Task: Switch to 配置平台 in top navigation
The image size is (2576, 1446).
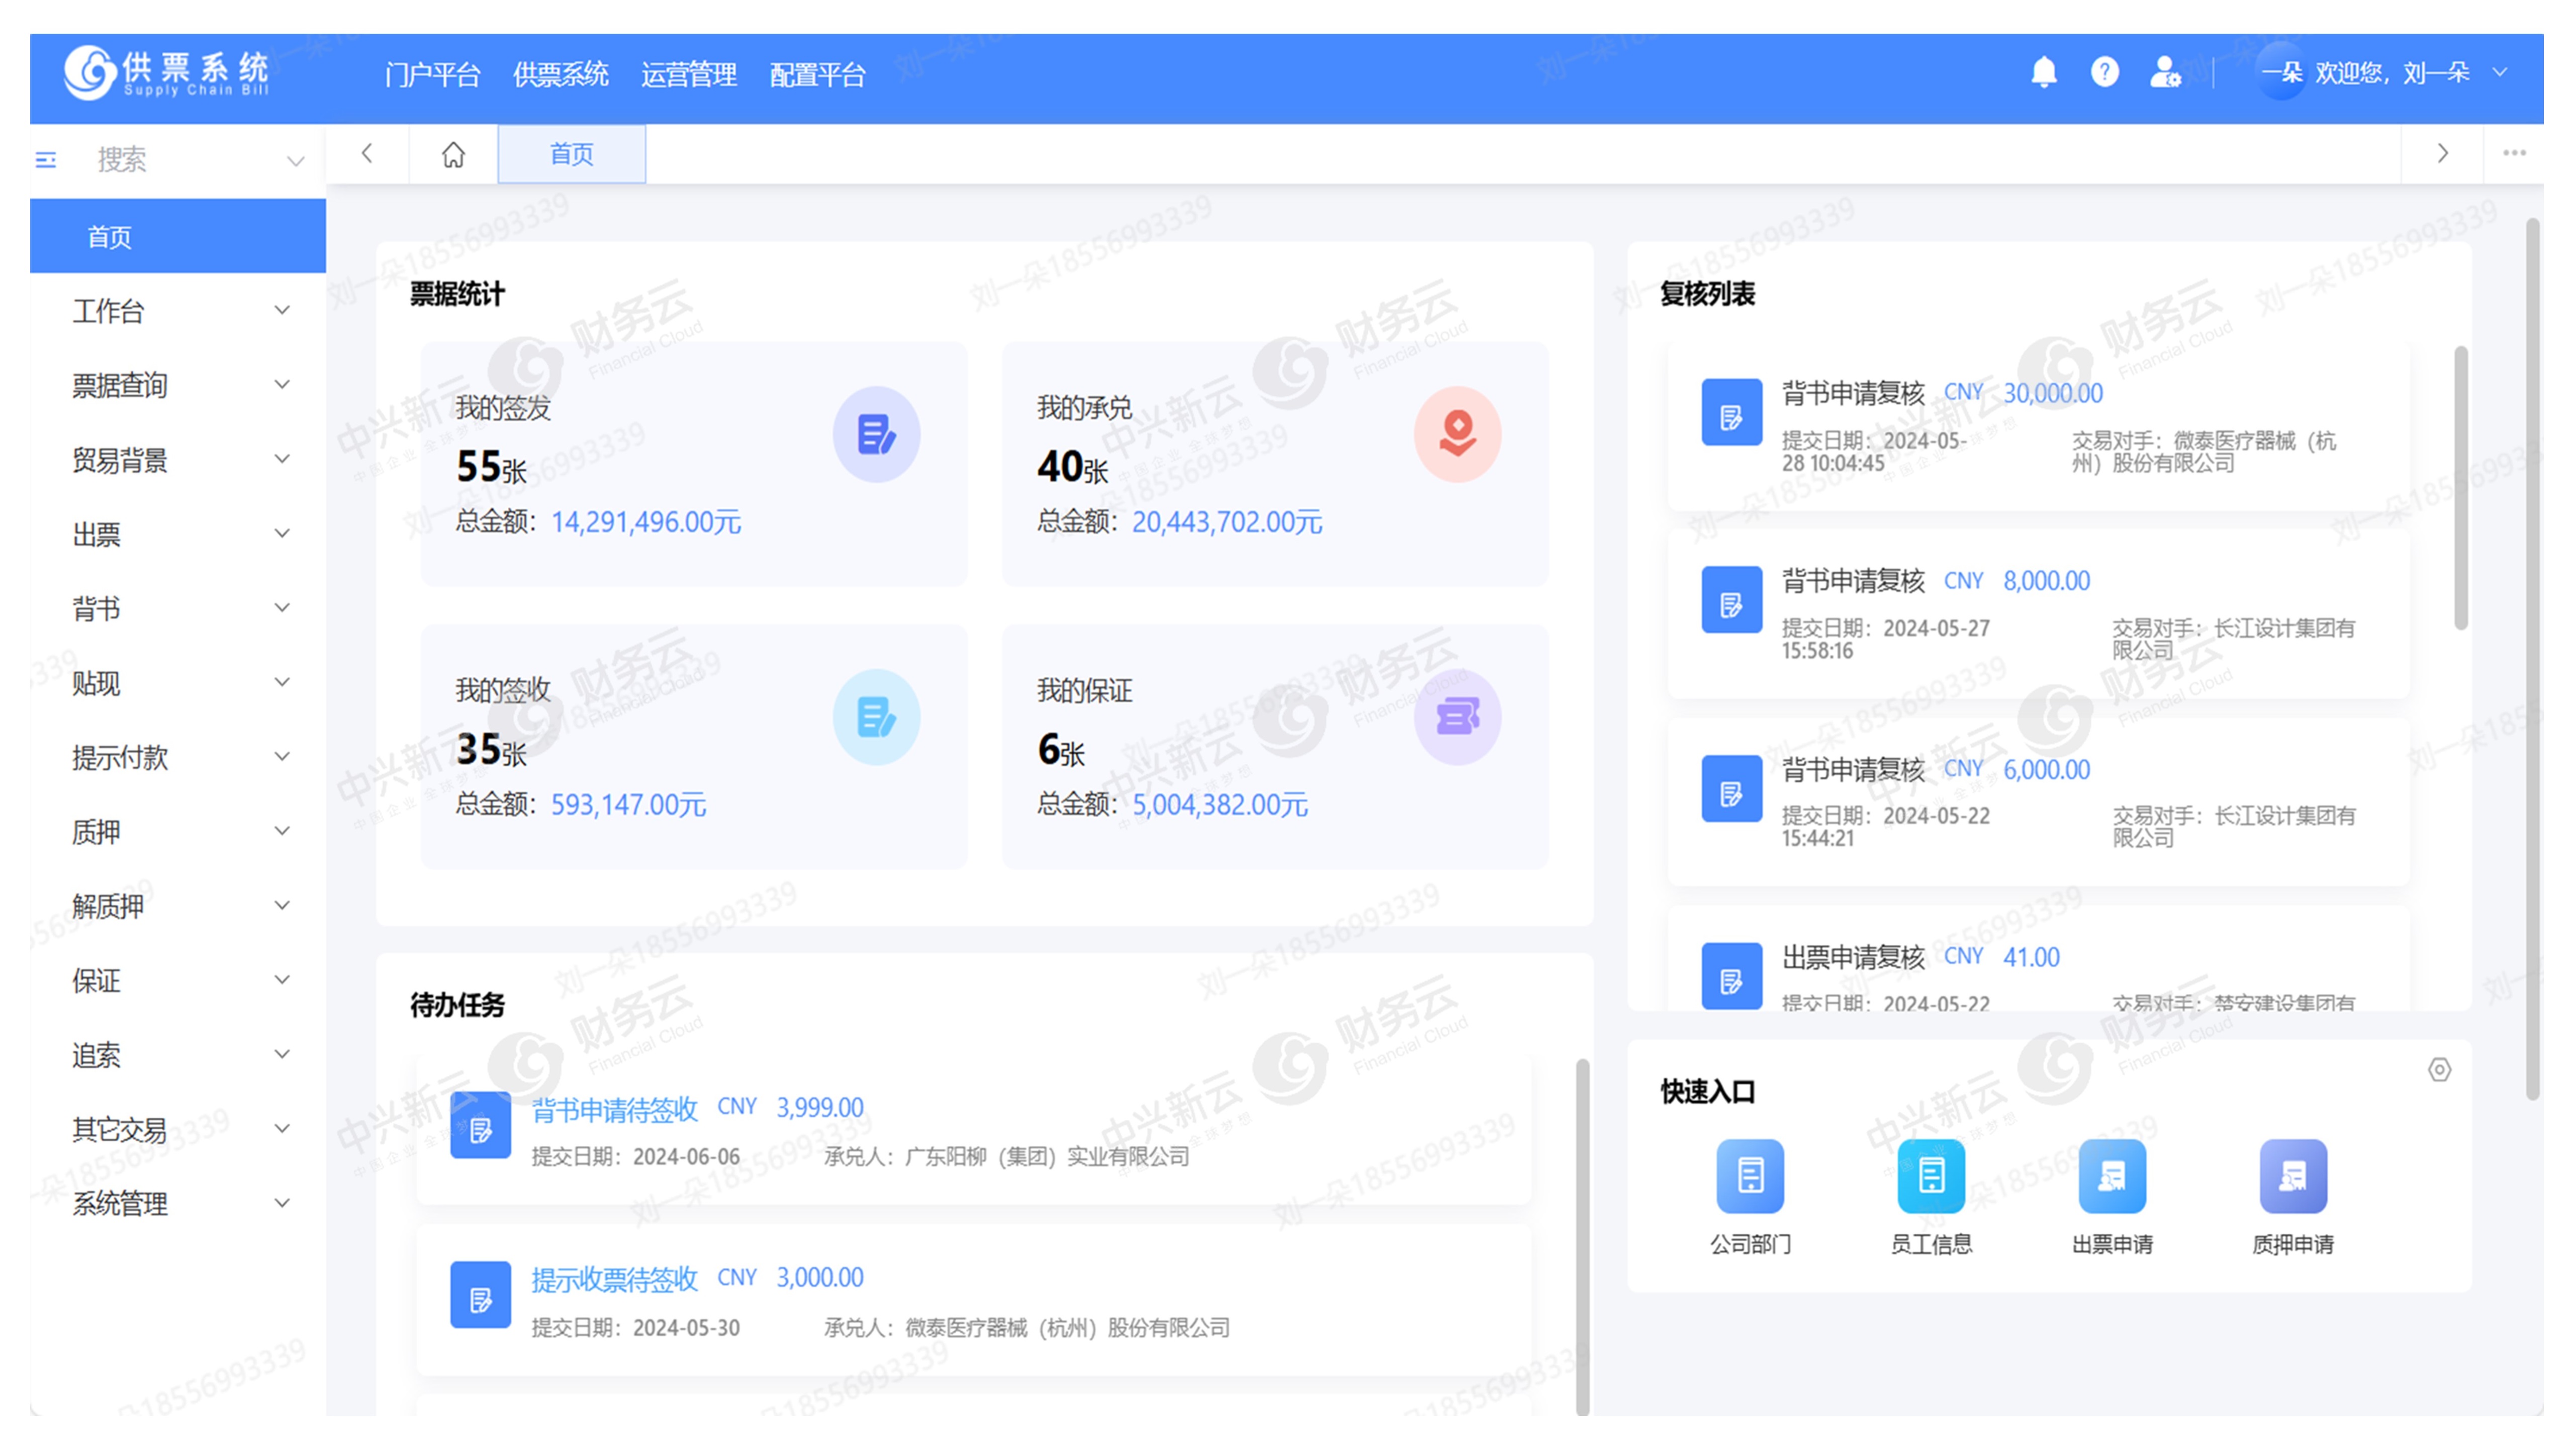Action: click(x=817, y=74)
